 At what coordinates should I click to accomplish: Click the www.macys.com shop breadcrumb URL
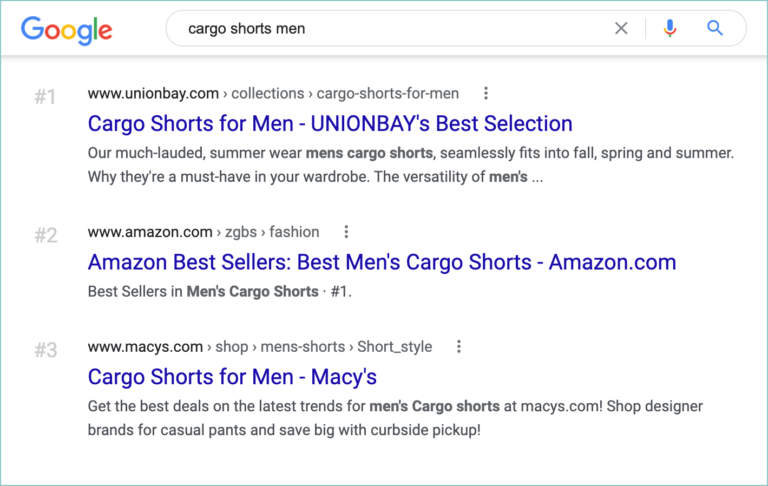260,346
